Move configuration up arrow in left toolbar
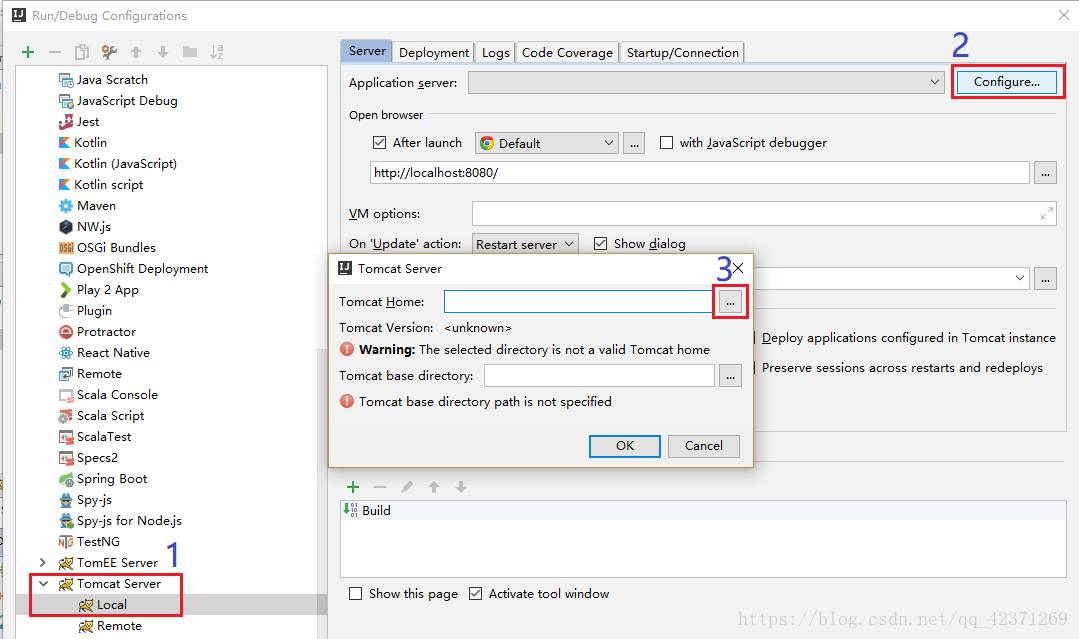The height and width of the screenshot is (639, 1079). click(136, 52)
